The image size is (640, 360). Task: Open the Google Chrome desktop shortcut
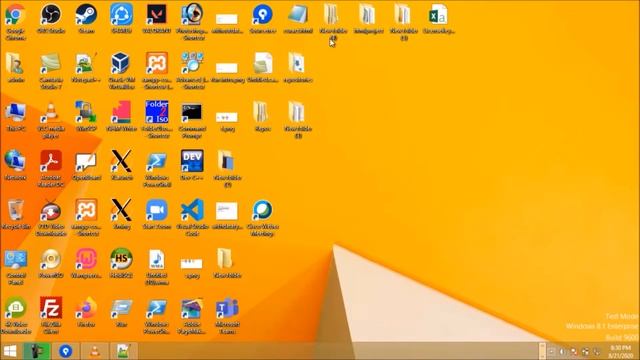[16, 22]
